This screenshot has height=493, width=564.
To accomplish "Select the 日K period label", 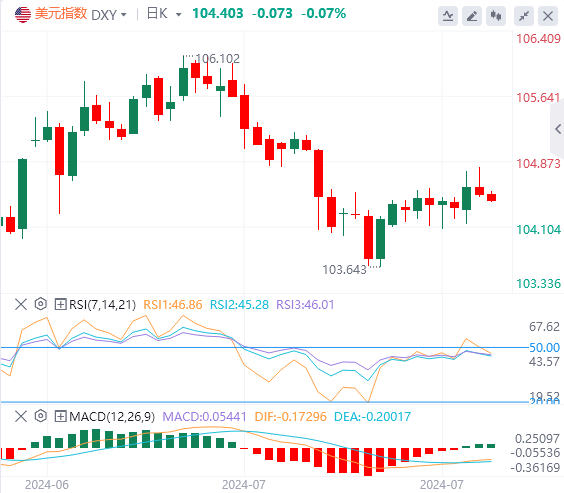I will 157,14.
